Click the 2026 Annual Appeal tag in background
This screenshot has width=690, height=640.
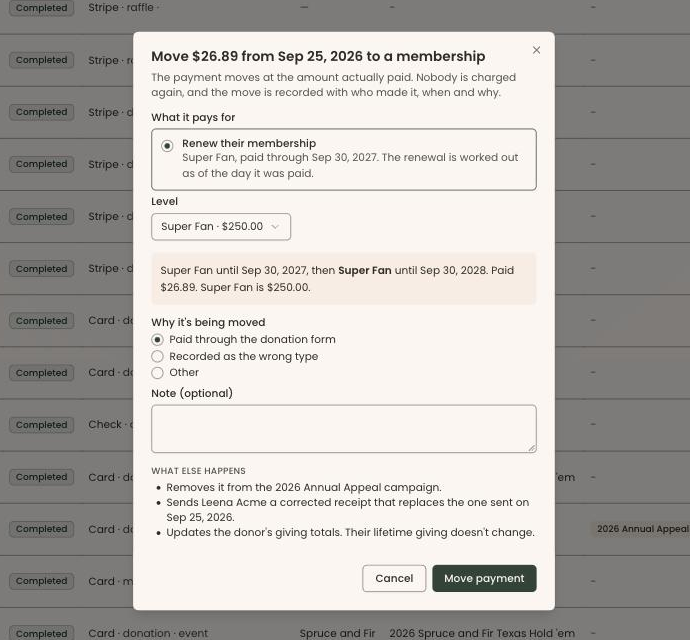(642, 529)
